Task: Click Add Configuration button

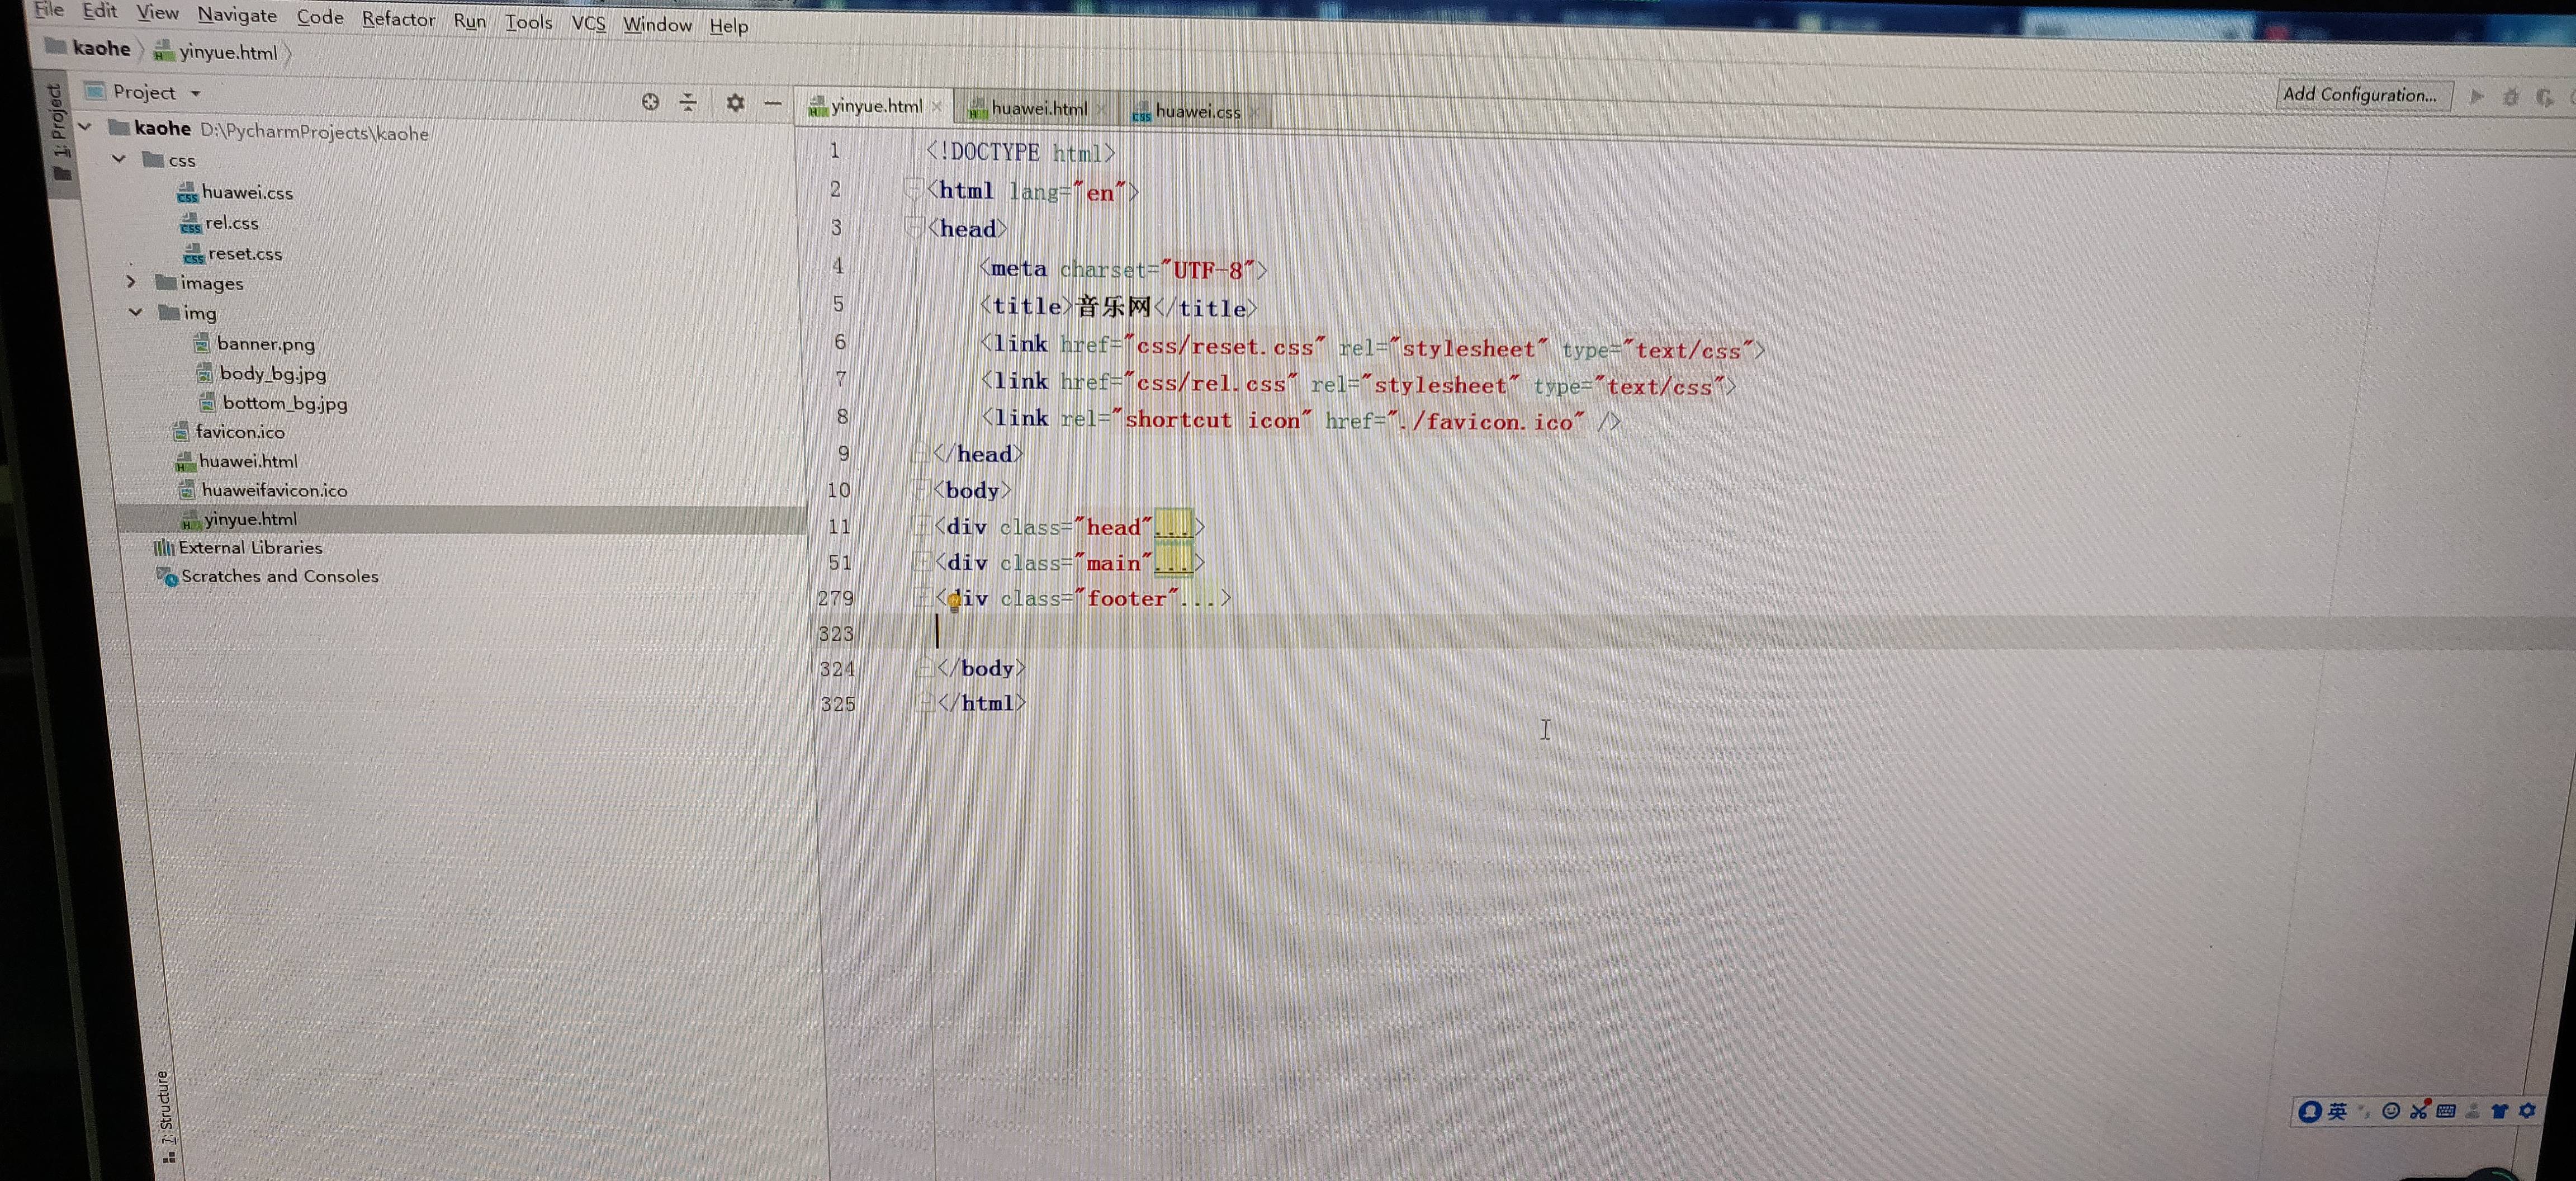Action: (2360, 95)
